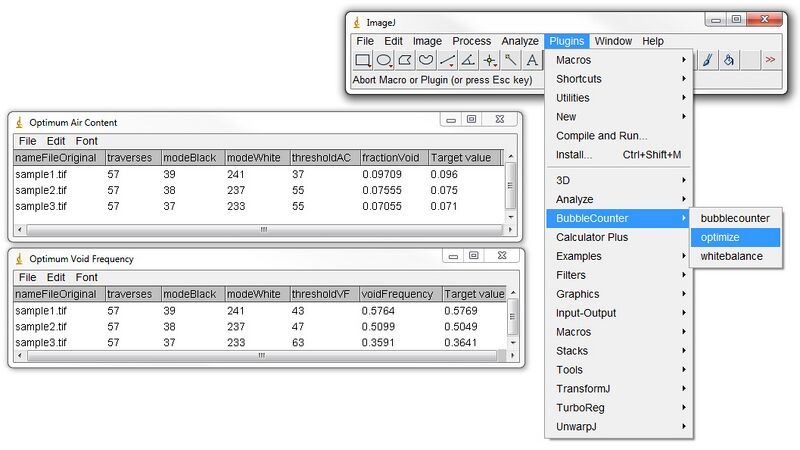Select the Polygon selection tool
The image size is (800, 450).
point(405,60)
